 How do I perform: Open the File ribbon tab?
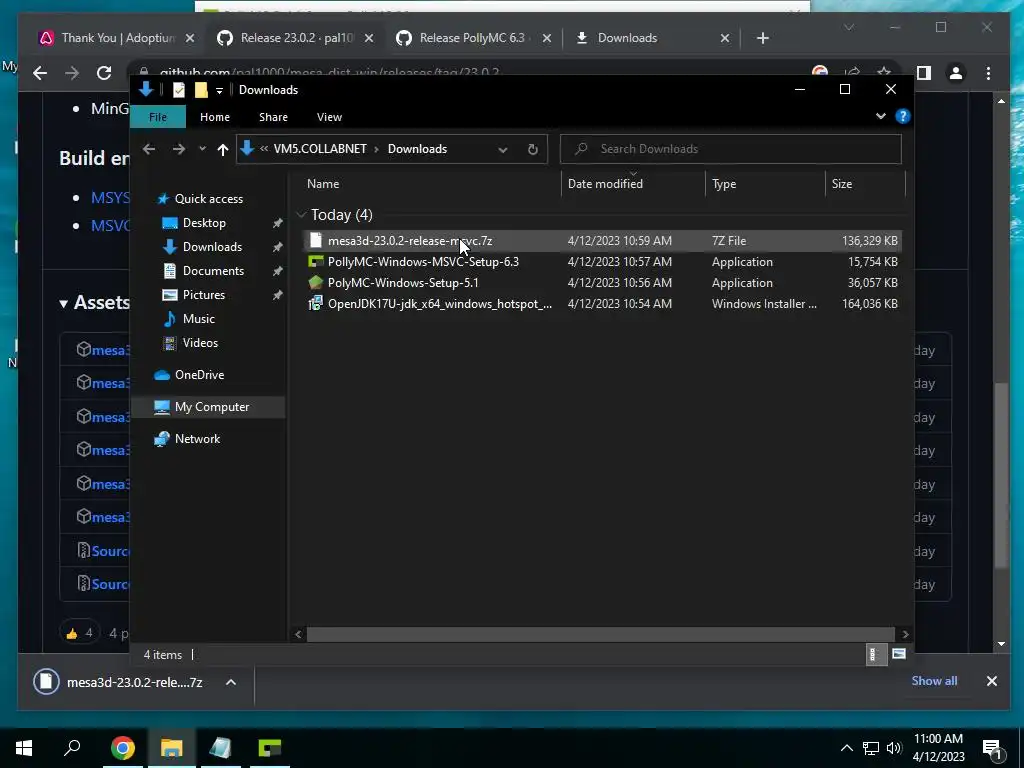[158, 117]
